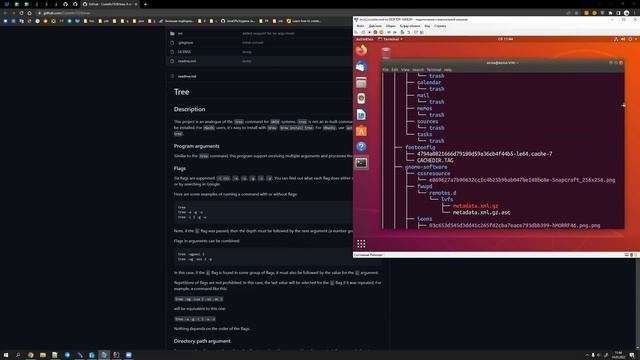Open the terminal Help menu
Viewport: 640px width, 360px height.
click(448, 70)
